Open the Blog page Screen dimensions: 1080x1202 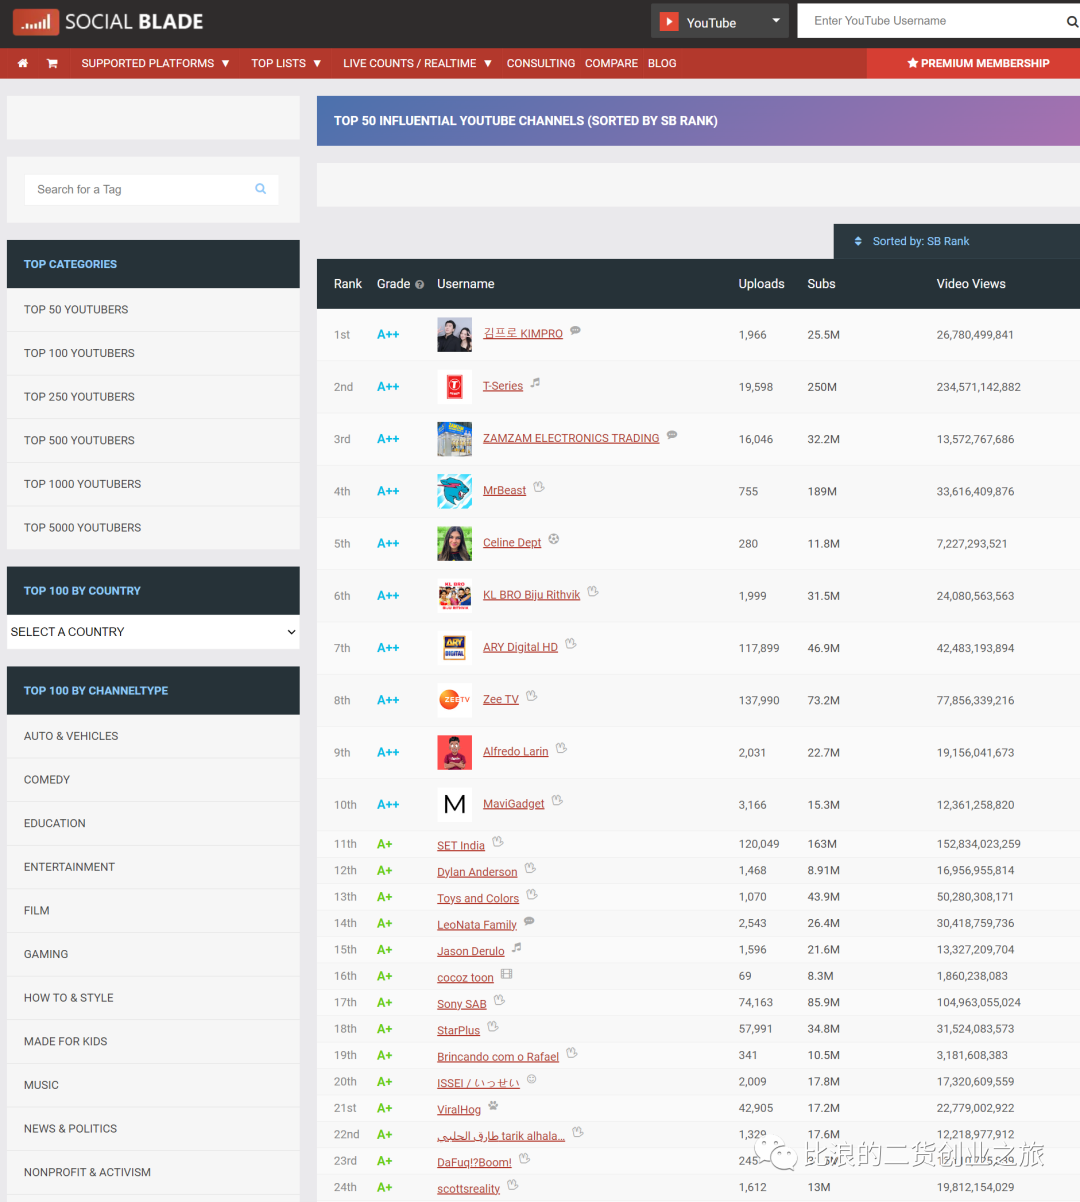click(x=662, y=63)
